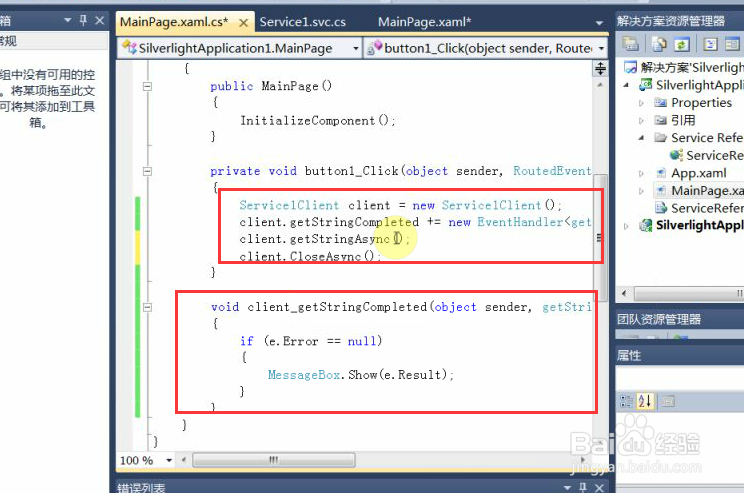Click Show All Files icon in Solution Explorer
Viewport: 744px width, 493px height.
point(659,44)
